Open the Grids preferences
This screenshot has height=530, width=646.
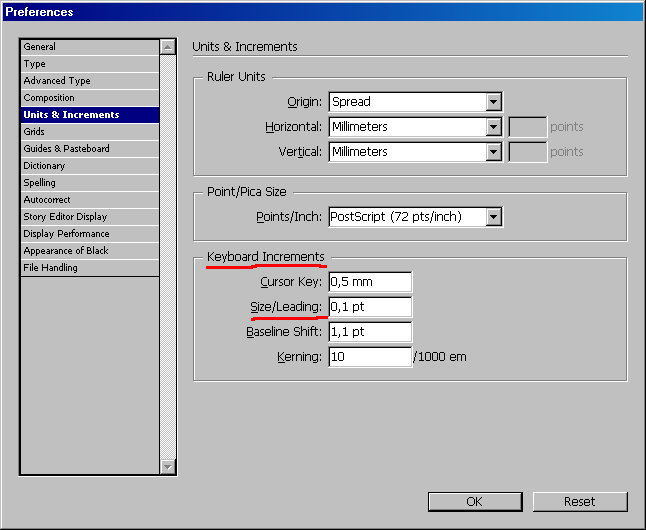90,131
